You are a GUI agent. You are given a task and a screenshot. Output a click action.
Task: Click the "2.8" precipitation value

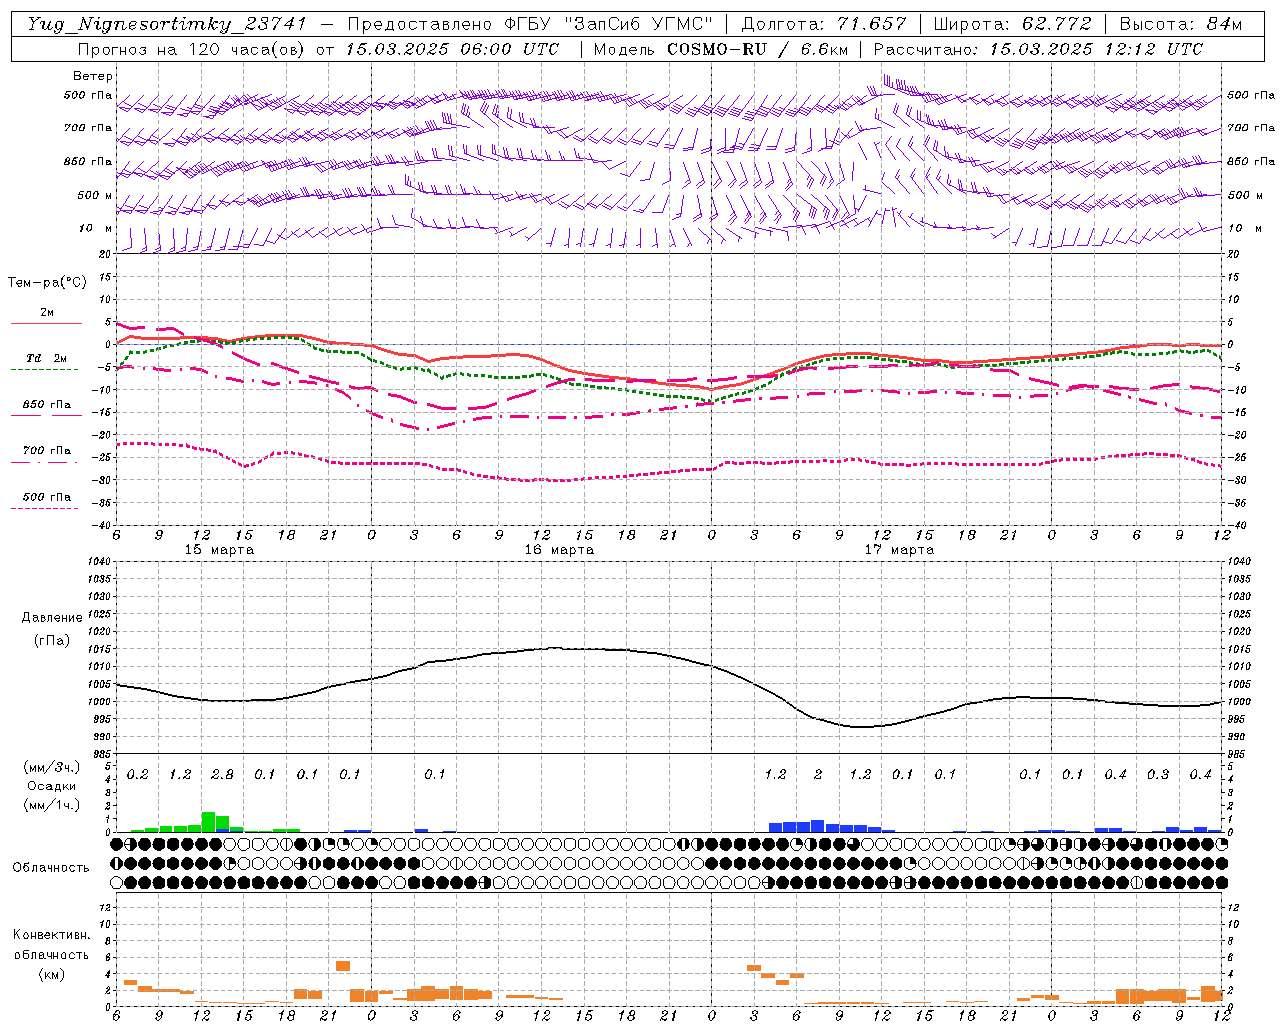tap(222, 775)
